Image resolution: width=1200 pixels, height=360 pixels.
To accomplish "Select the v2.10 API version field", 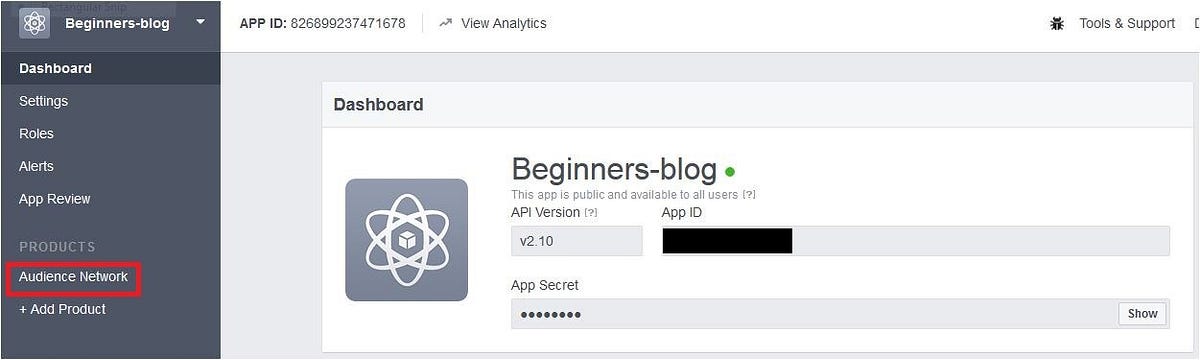I will coord(577,241).
